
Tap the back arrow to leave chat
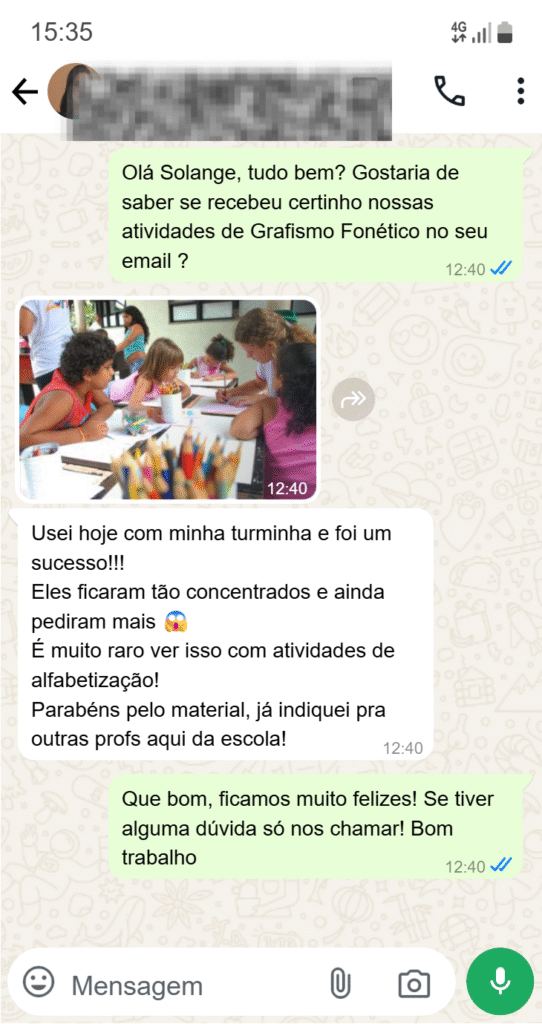tap(25, 93)
